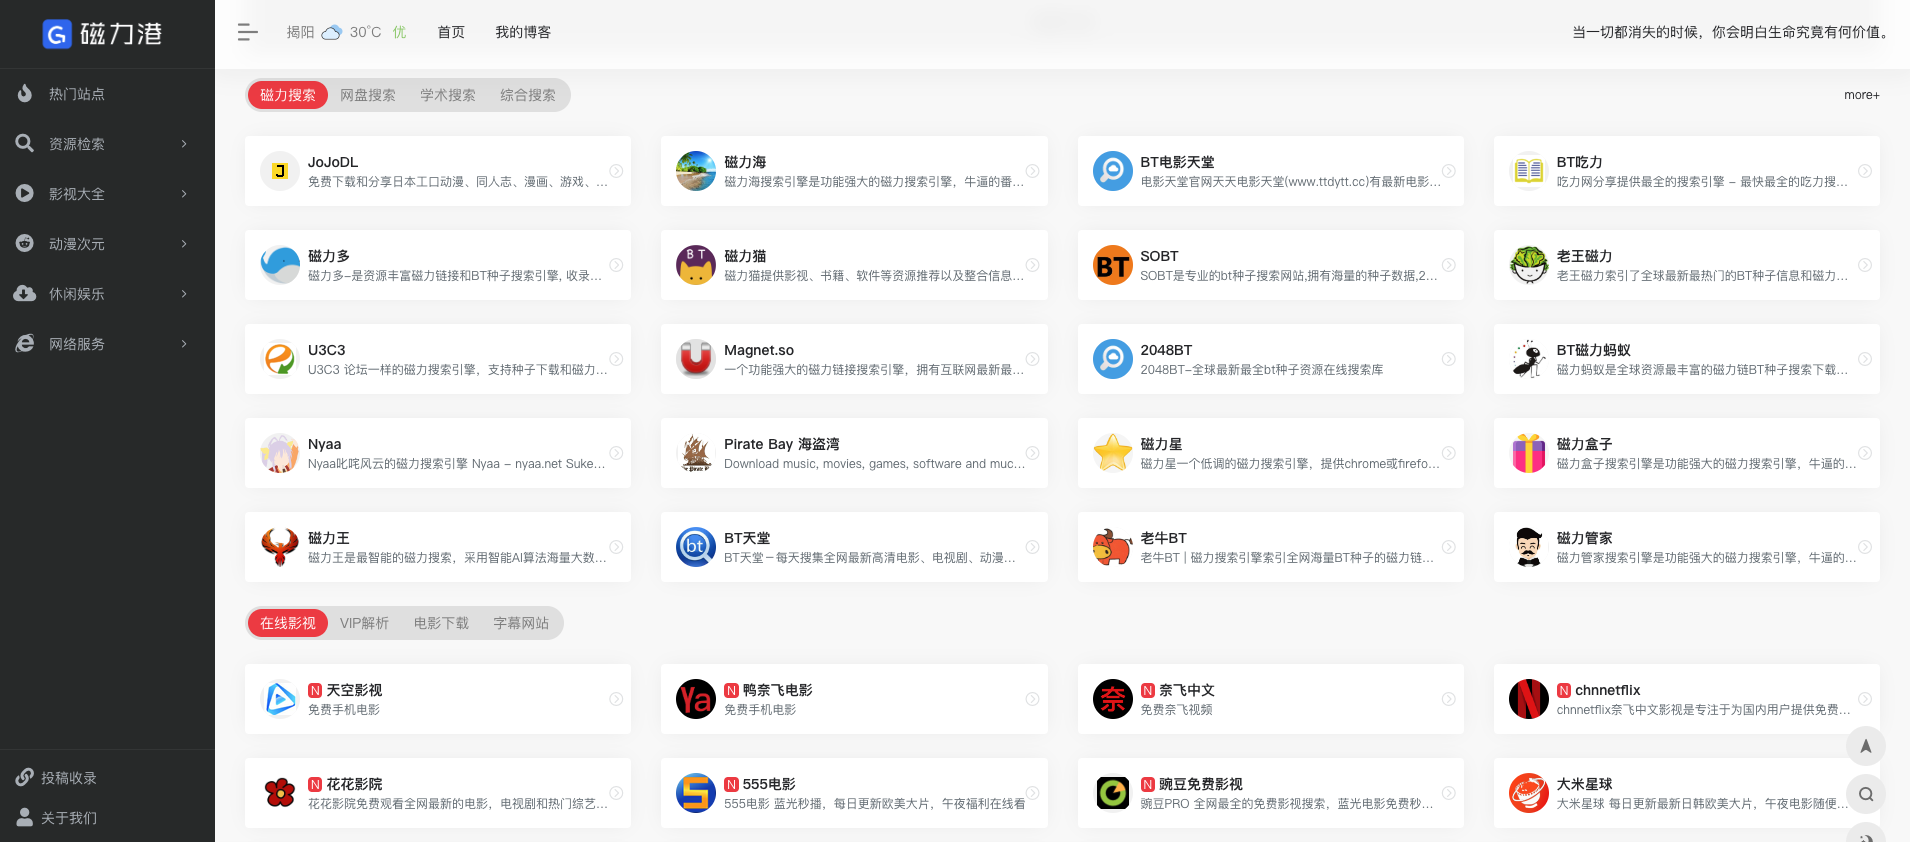Select the 磁力搜索 tab
Screen dimensions: 1910x842
click(x=288, y=95)
